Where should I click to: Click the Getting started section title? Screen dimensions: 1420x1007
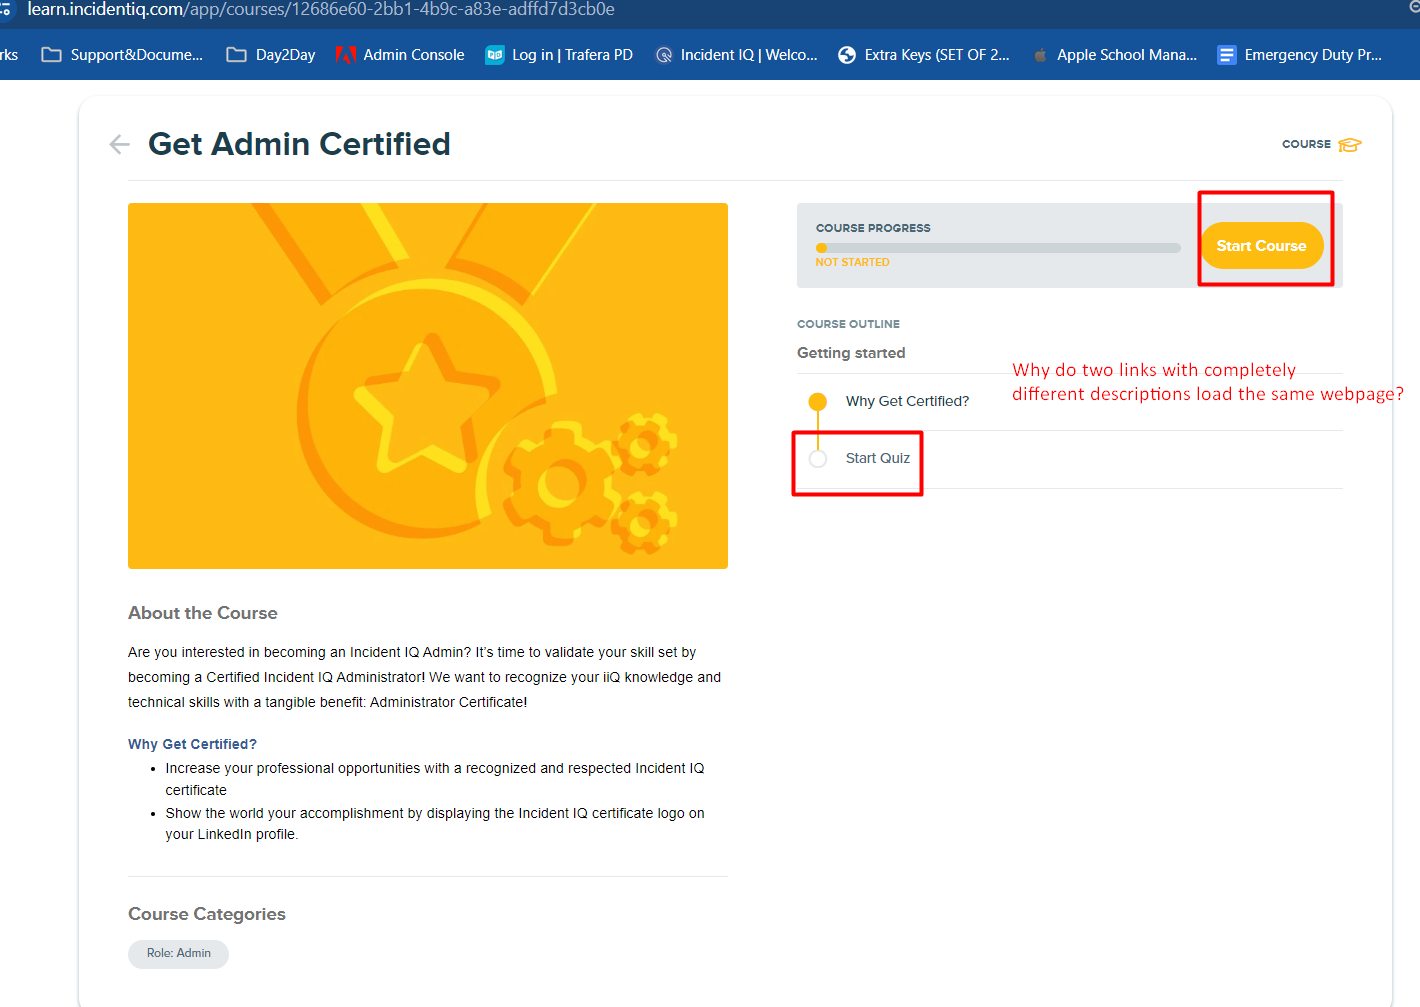click(851, 353)
